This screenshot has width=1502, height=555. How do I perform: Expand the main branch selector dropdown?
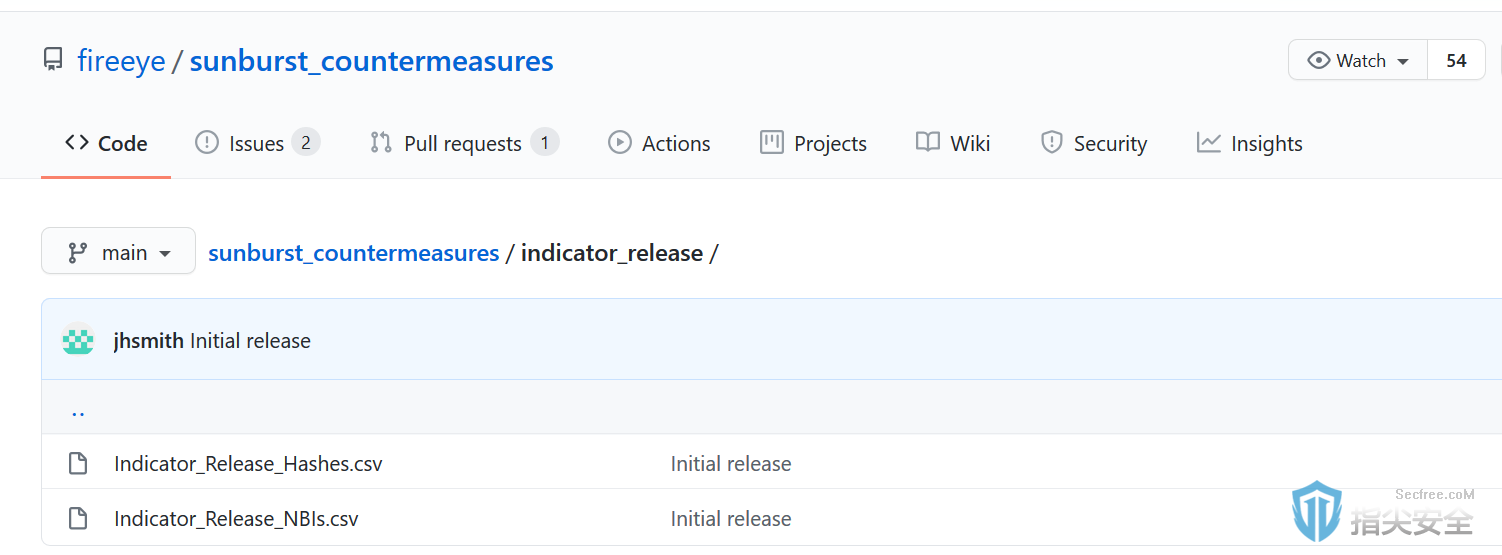(x=118, y=252)
